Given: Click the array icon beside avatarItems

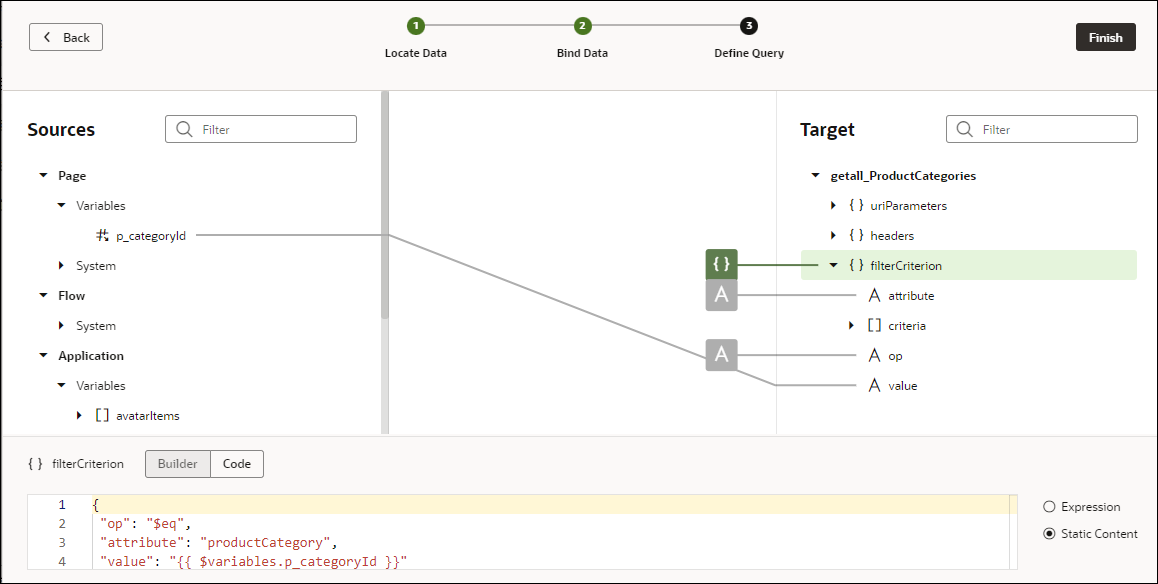Looking at the screenshot, I should pyautogui.click(x=101, y=415).
